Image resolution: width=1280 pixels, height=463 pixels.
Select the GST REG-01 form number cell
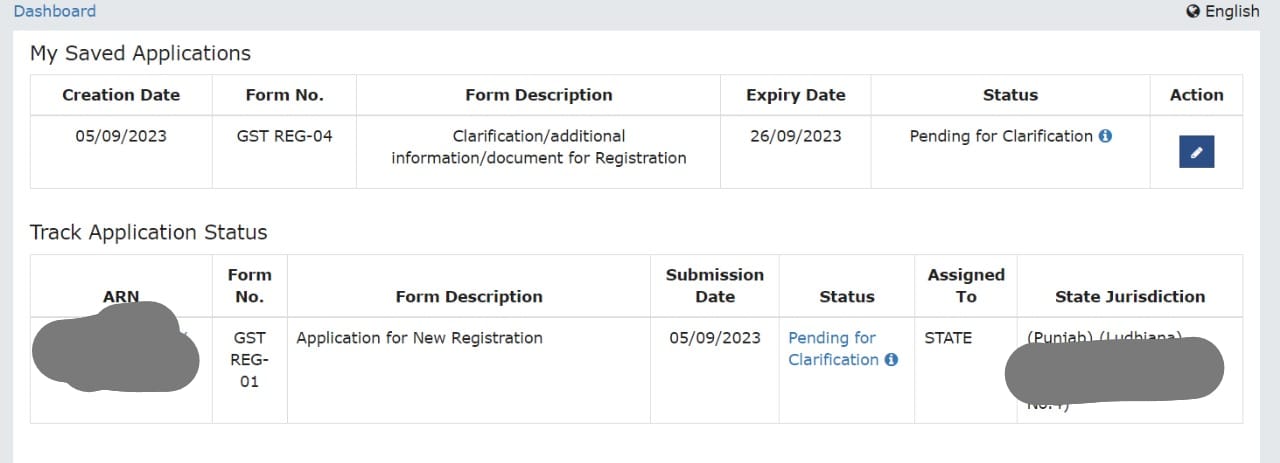pyautogui.click(x=249, y=360)
